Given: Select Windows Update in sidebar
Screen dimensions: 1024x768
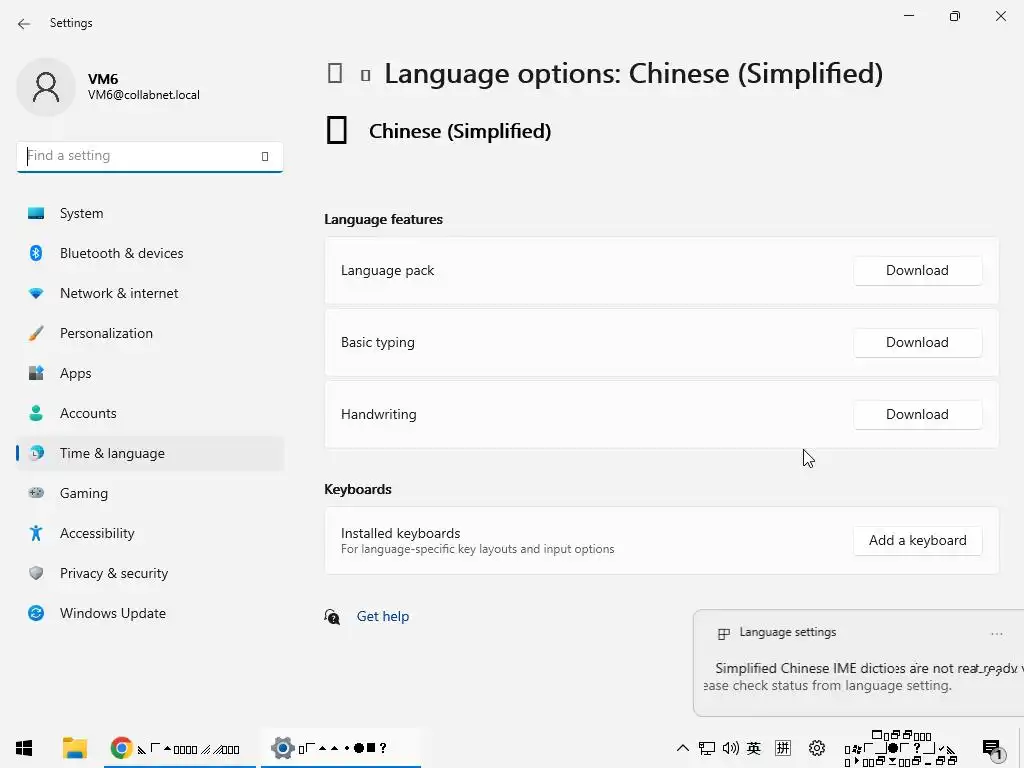Looking at the screenshot, I should tap(112, 613).
